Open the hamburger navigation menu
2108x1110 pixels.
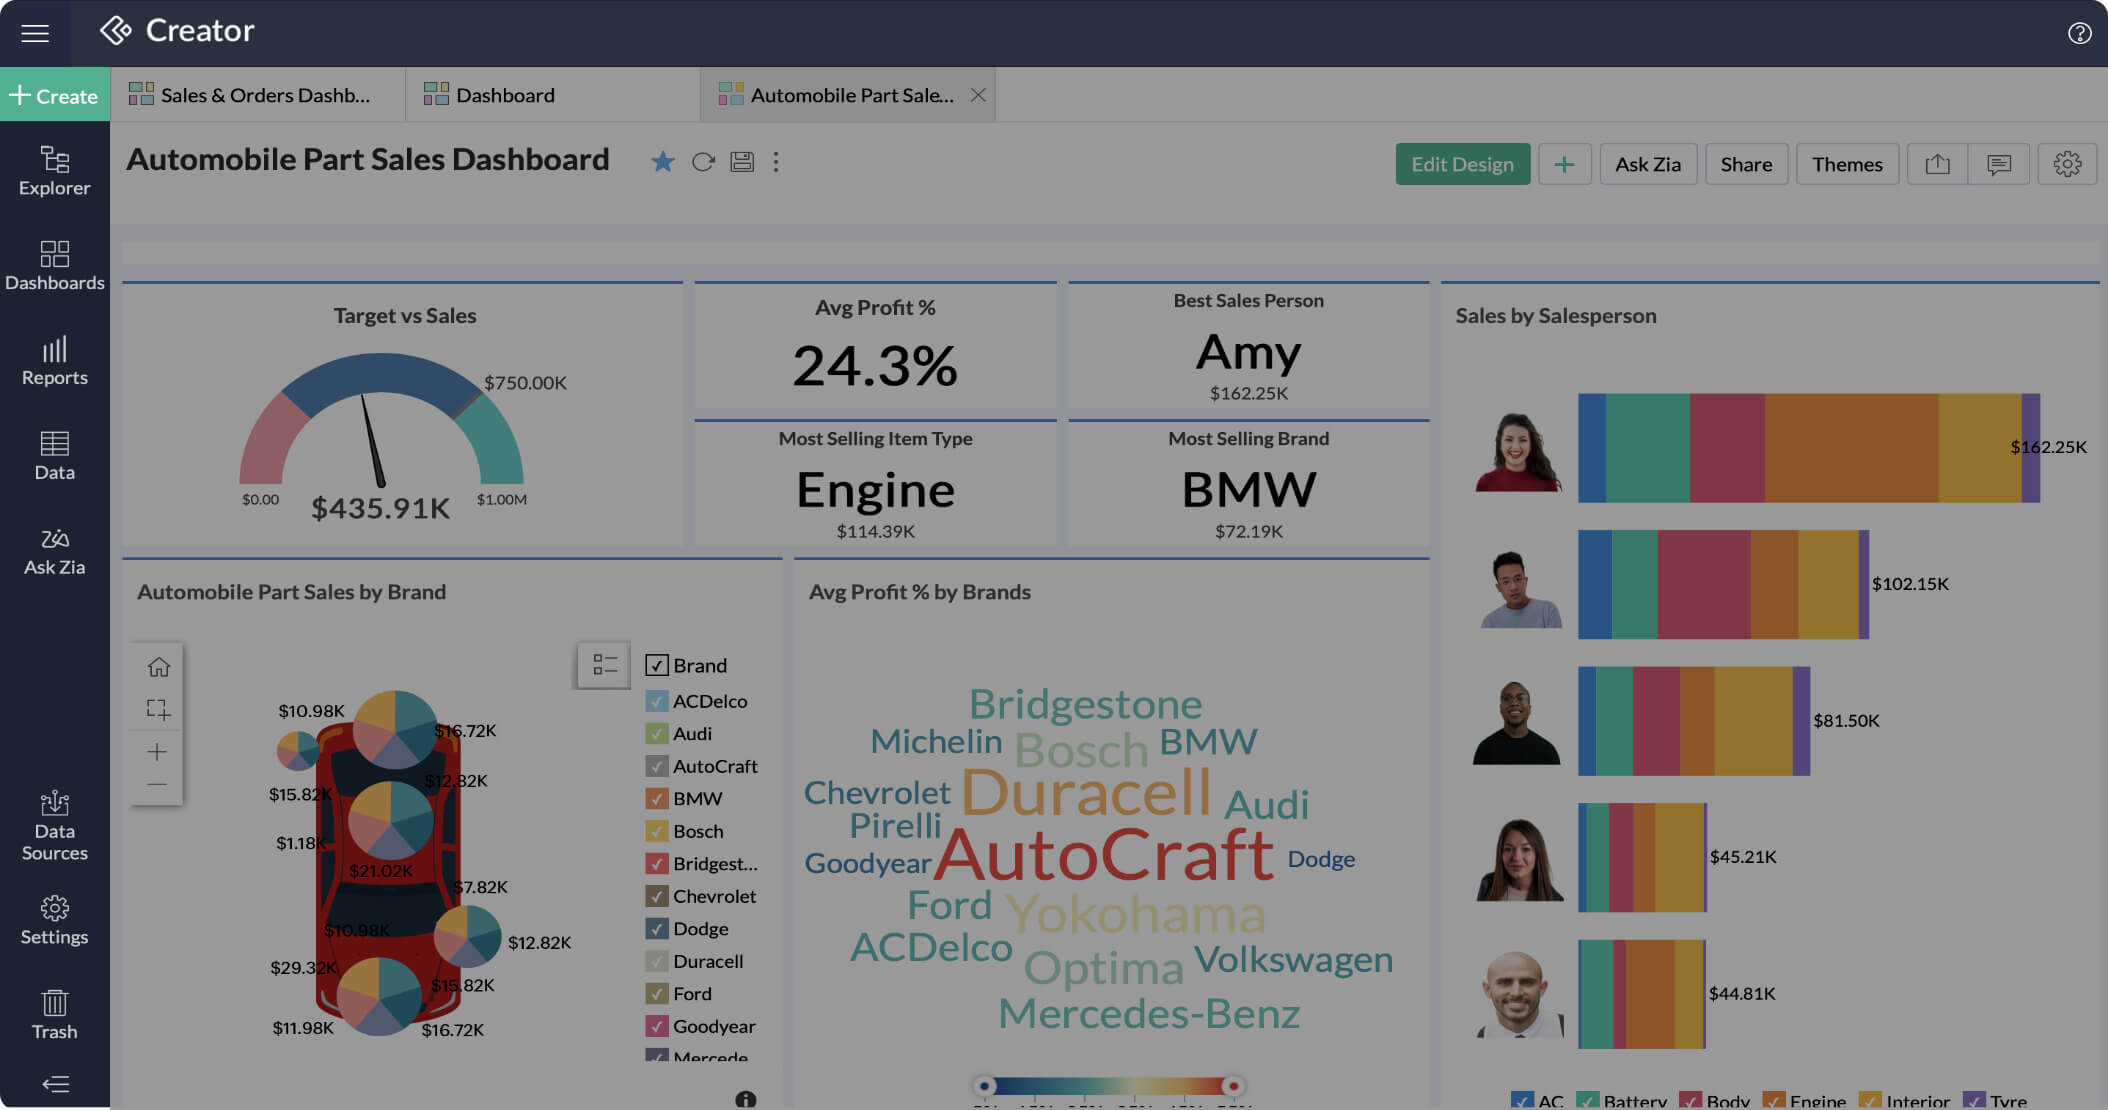[35, 33]
